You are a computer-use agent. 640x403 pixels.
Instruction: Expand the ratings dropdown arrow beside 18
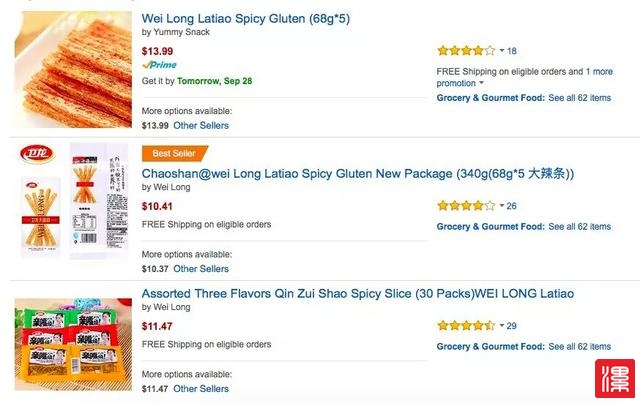click(x=502, y=51)
